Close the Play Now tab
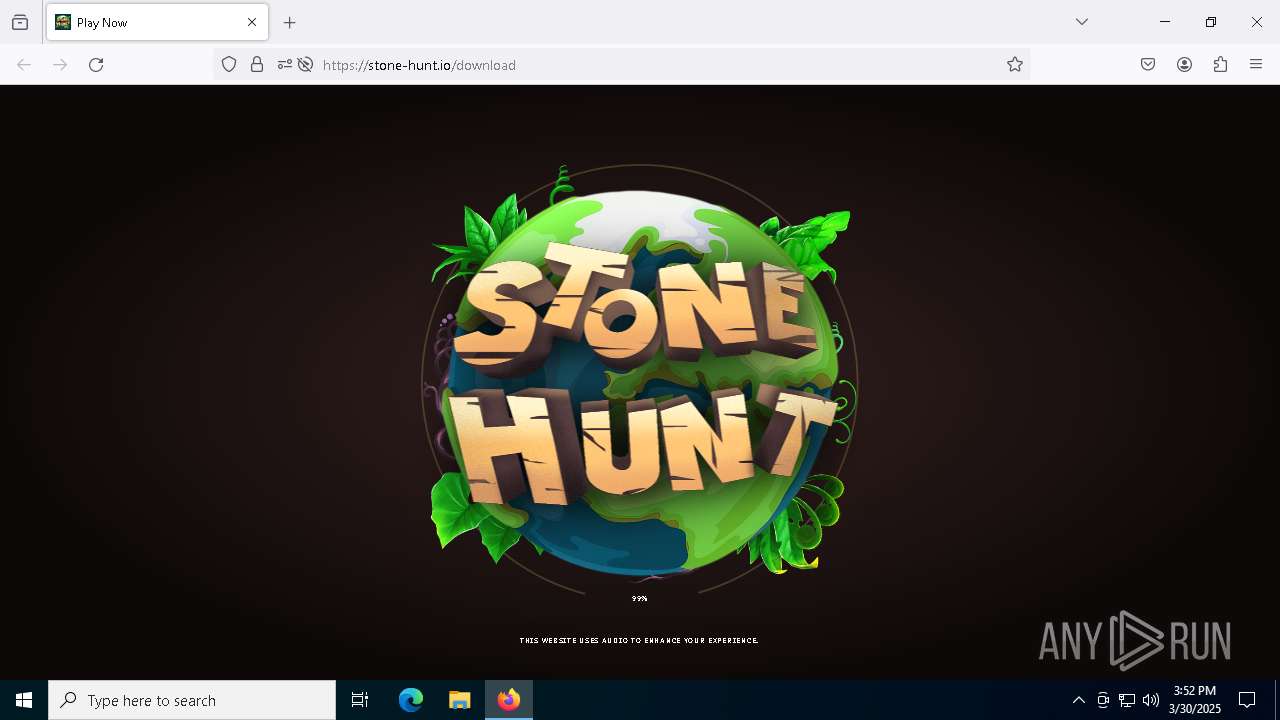1280x720 pixels. coord(252,22)
